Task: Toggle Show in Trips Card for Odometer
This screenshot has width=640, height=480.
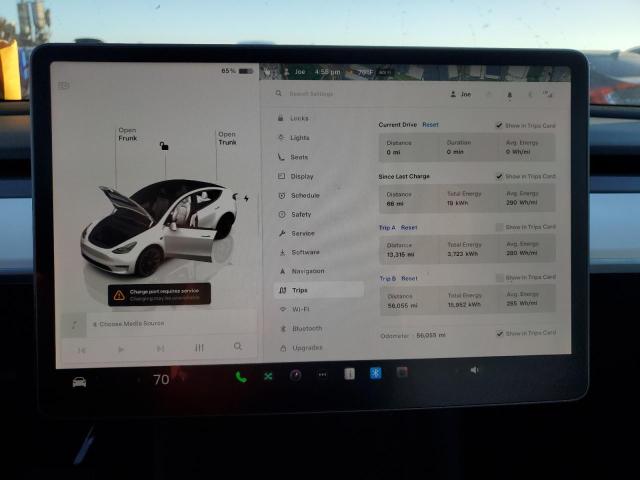Action: [x=500, y=333]
